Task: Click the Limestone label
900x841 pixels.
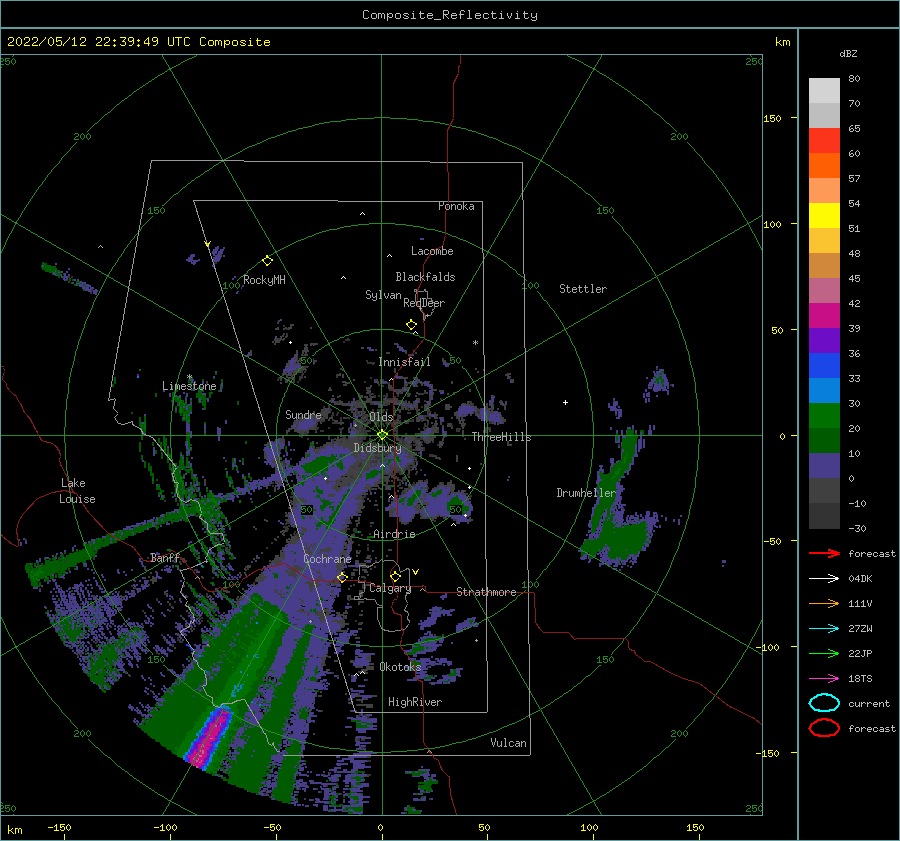Action: 189,386
